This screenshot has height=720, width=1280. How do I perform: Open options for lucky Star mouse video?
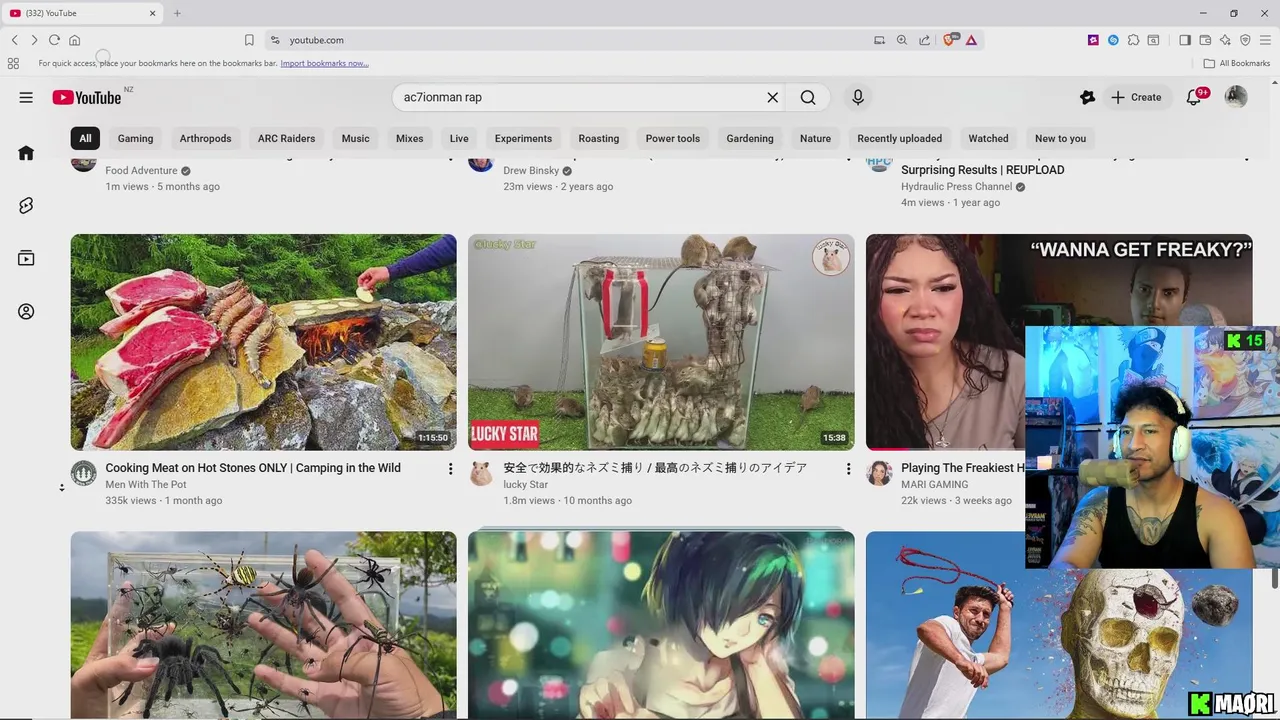(x=848, y=468)
